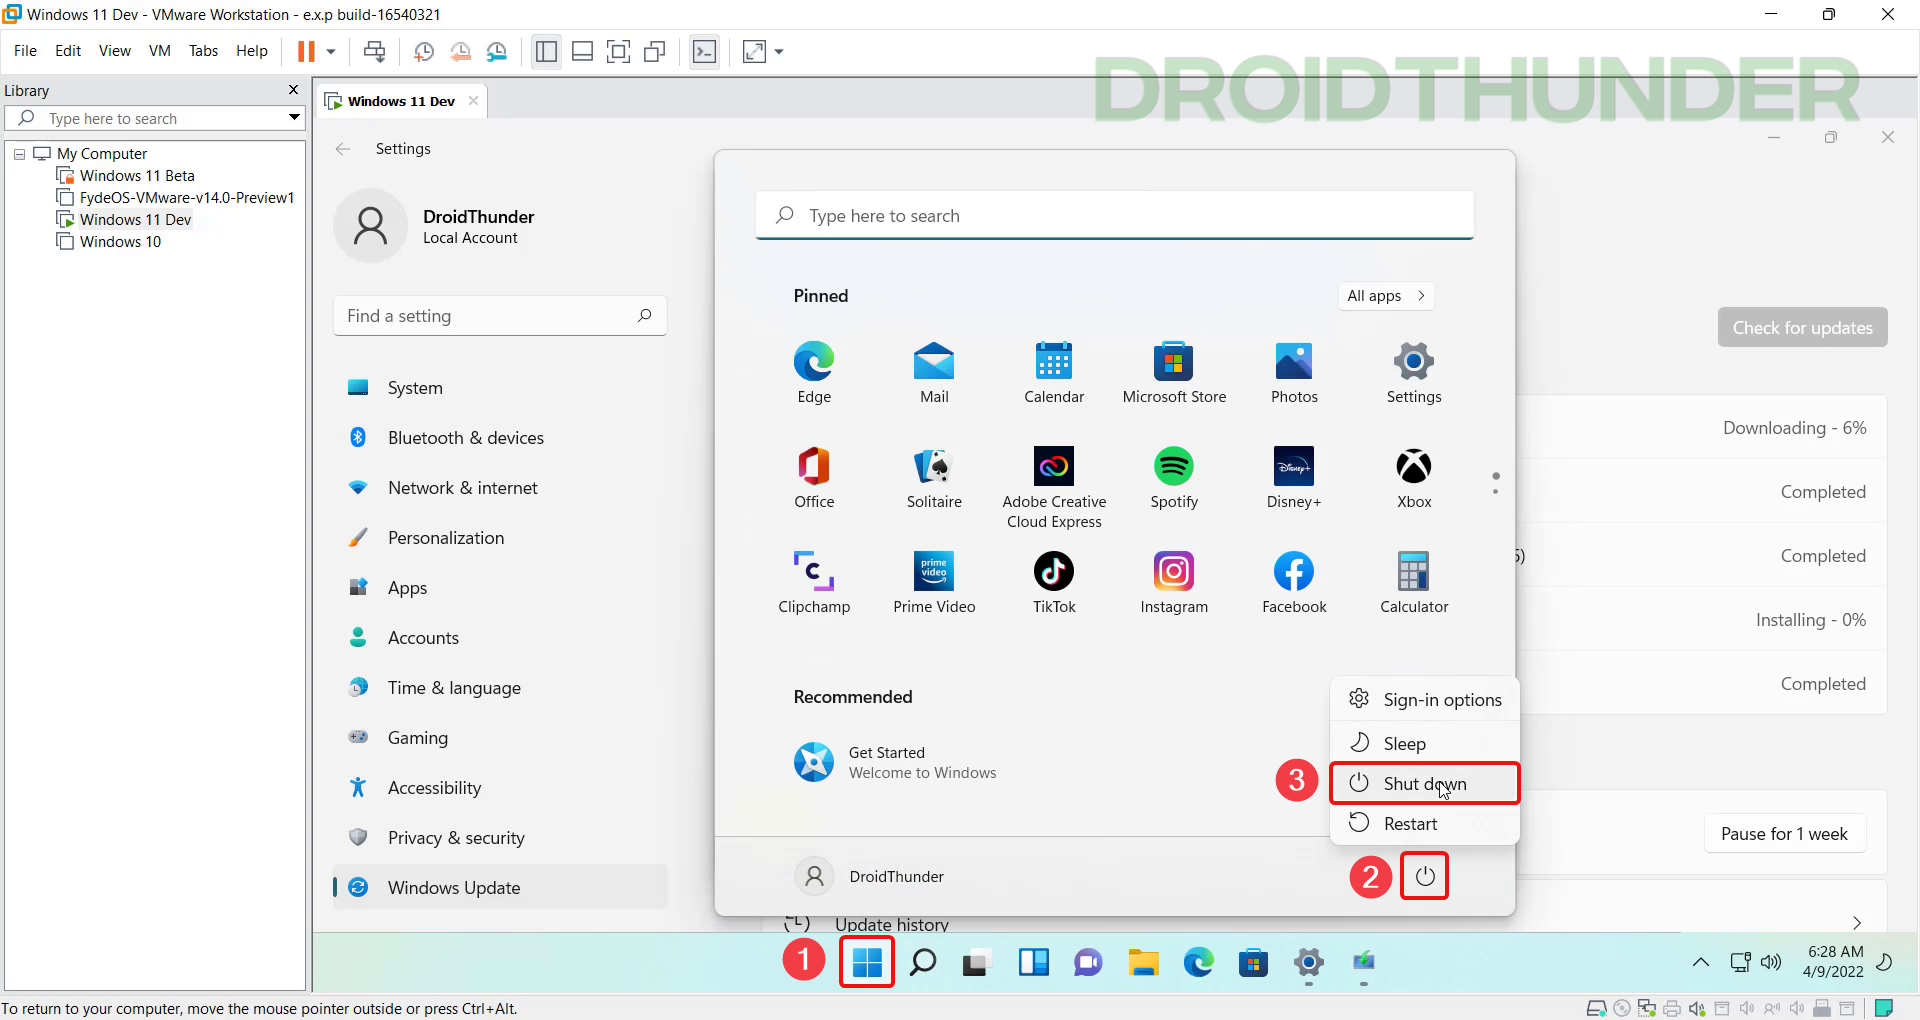Viewport: 1920px width, 1020px height.
Task: Open the DroidThunder user account in Start
Action: tap(870, 877)
